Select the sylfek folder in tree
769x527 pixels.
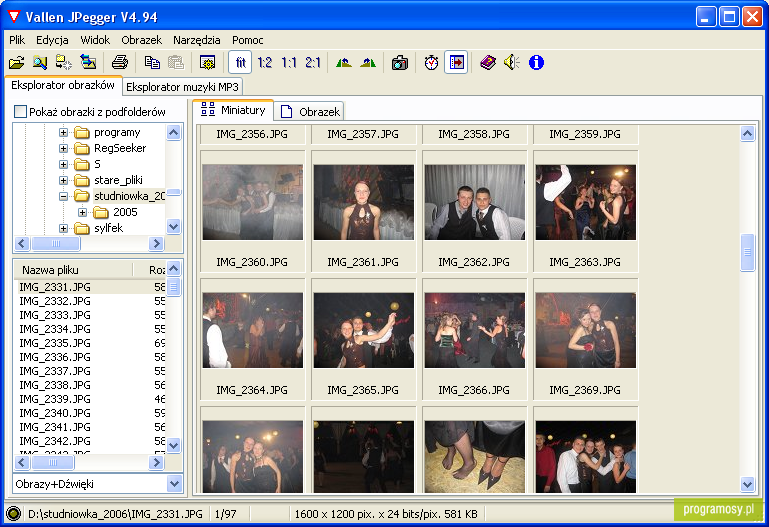(x=108, y=228)
